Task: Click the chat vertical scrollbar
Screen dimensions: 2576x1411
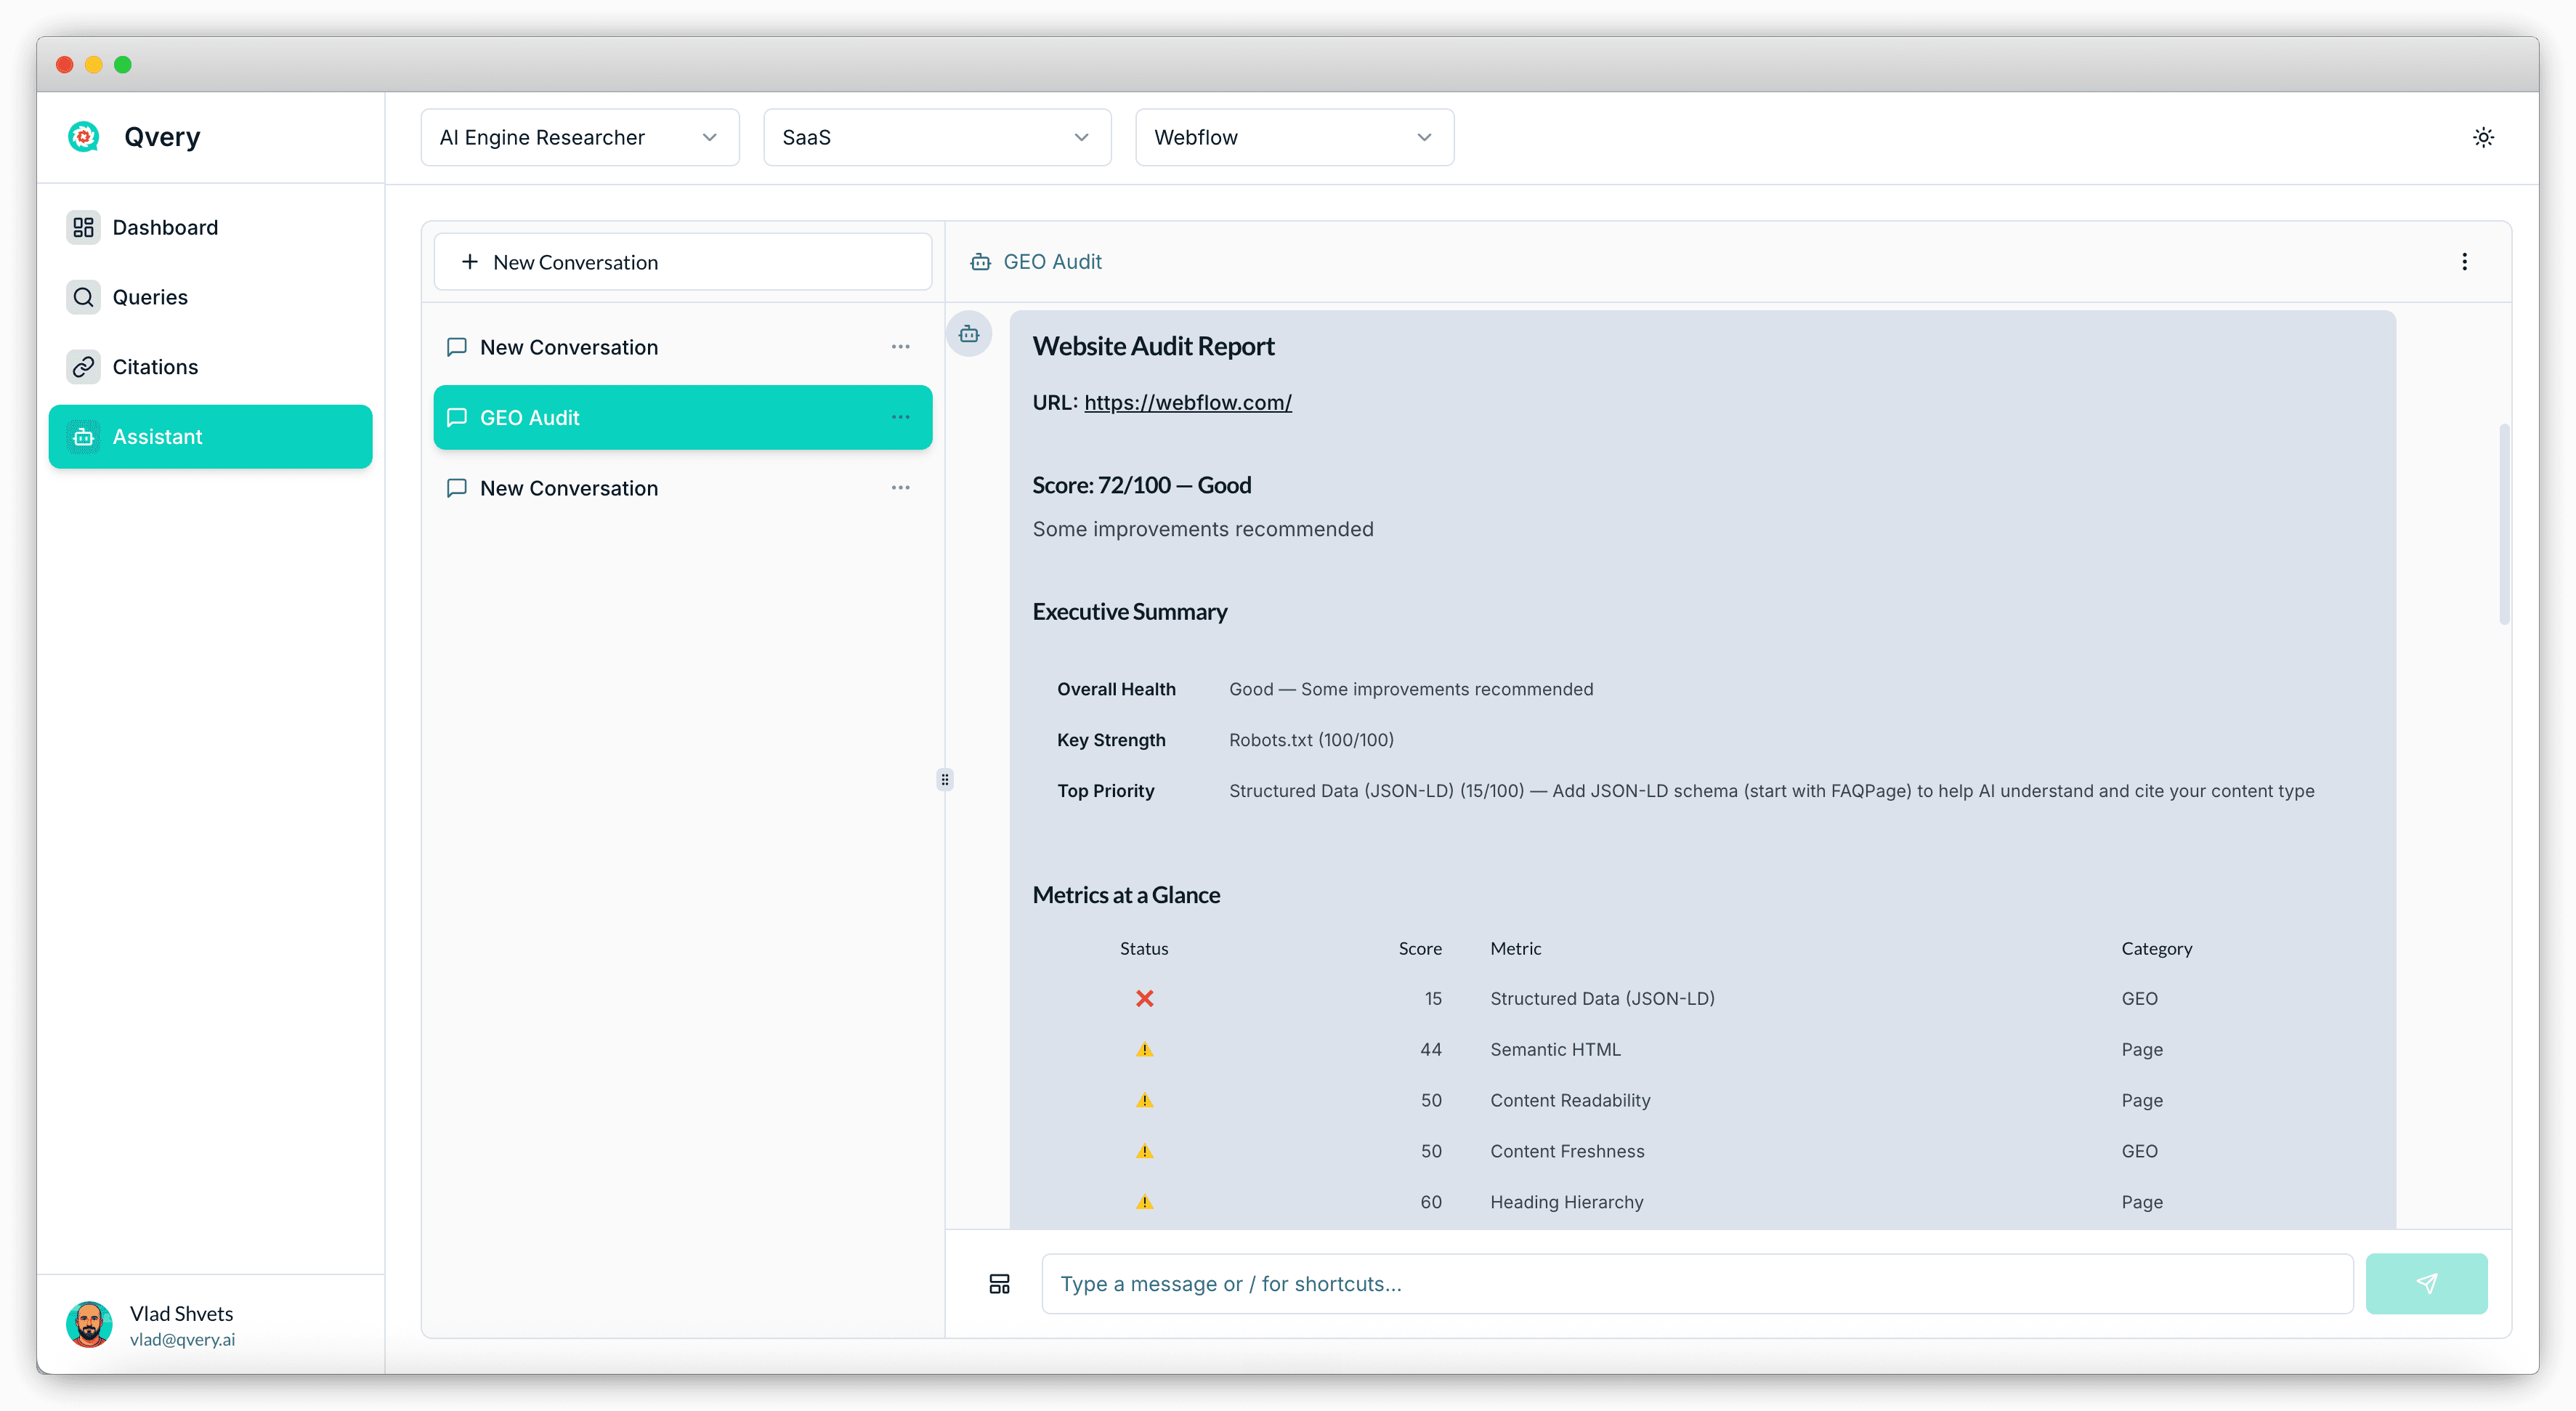Action: click(2504, 524)
